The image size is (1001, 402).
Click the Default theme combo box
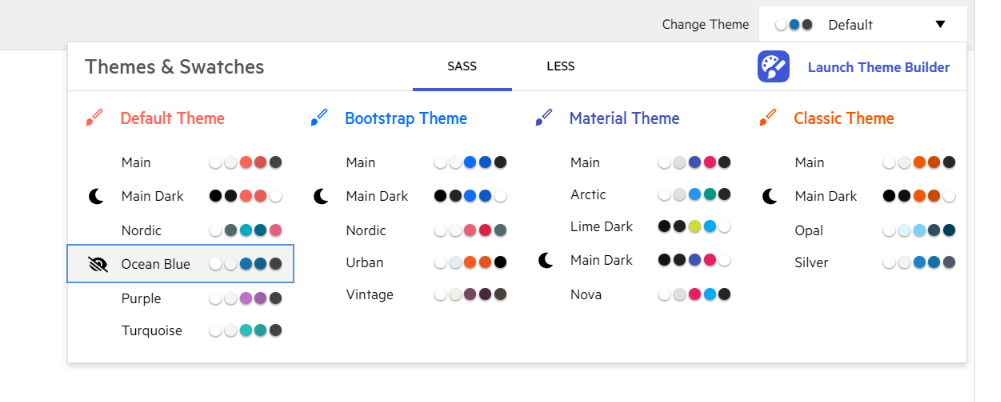pos(850,25)
